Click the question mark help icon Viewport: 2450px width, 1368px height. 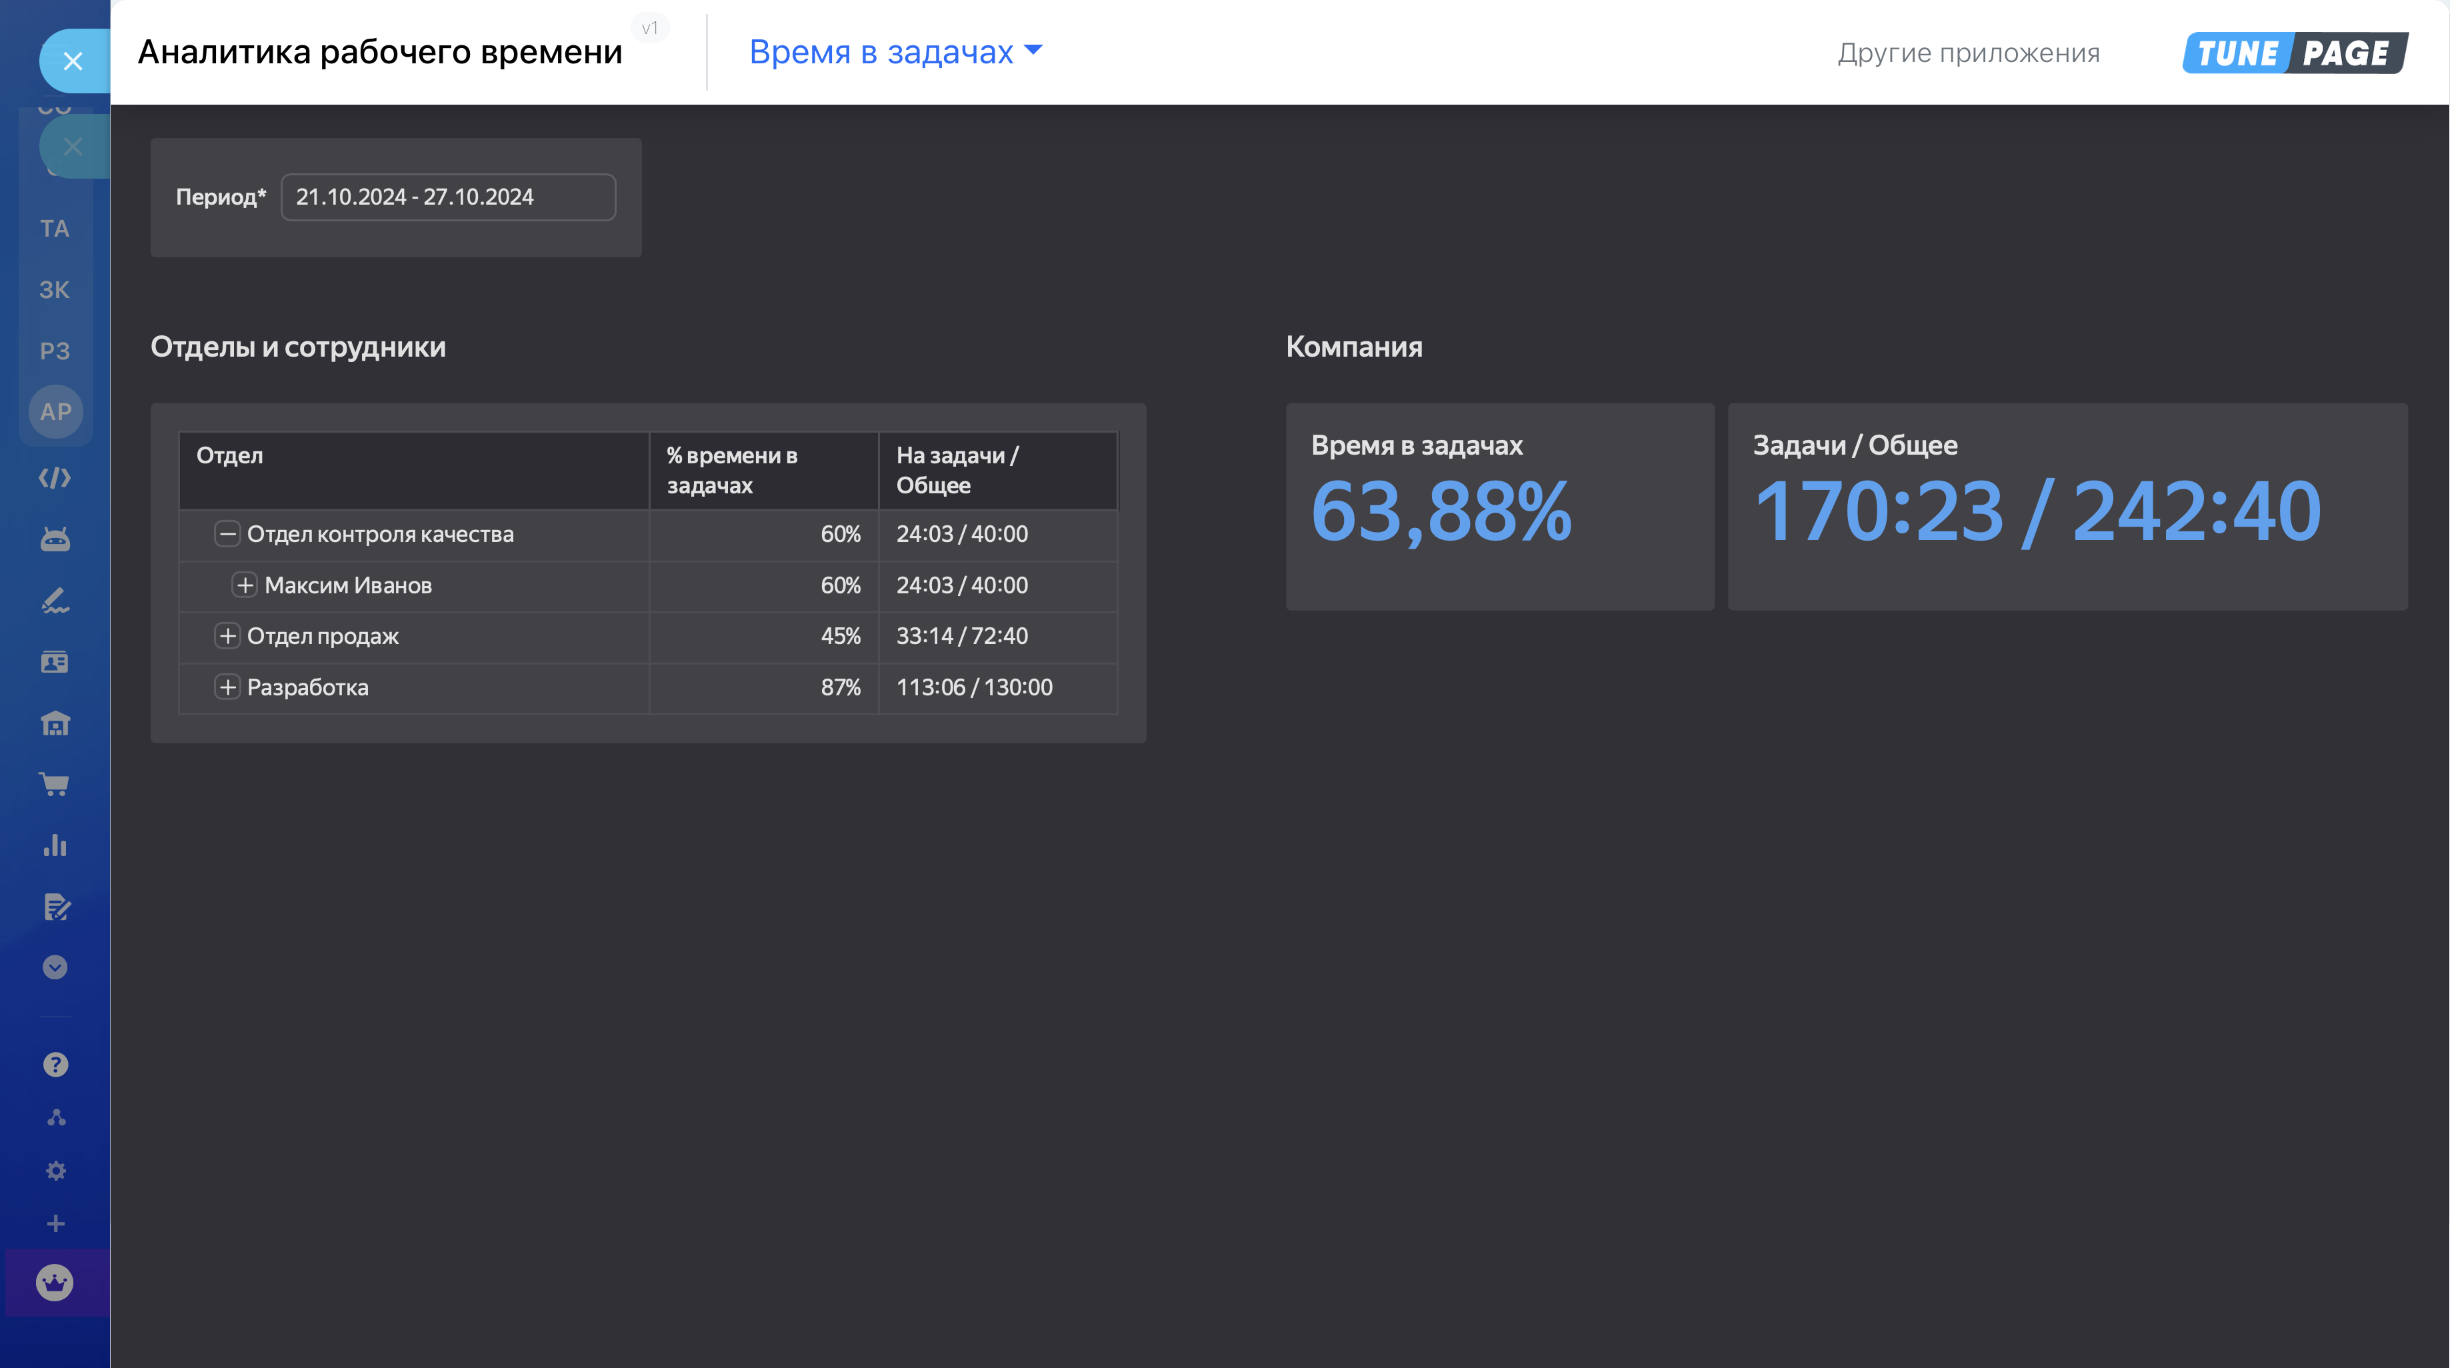(x=55, y=1065)
